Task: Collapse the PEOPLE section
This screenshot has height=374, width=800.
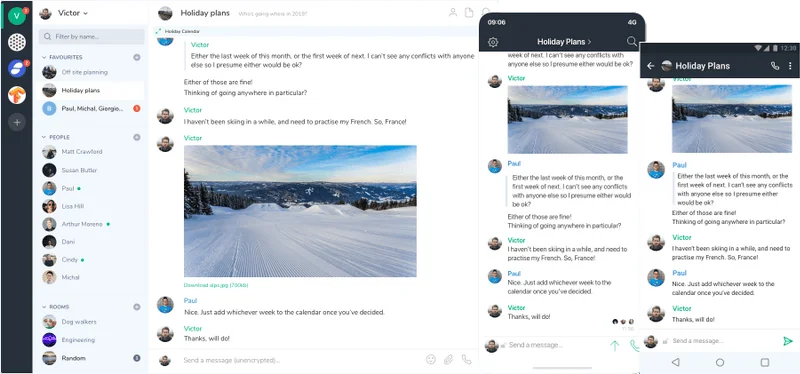Action: [56, 137]
